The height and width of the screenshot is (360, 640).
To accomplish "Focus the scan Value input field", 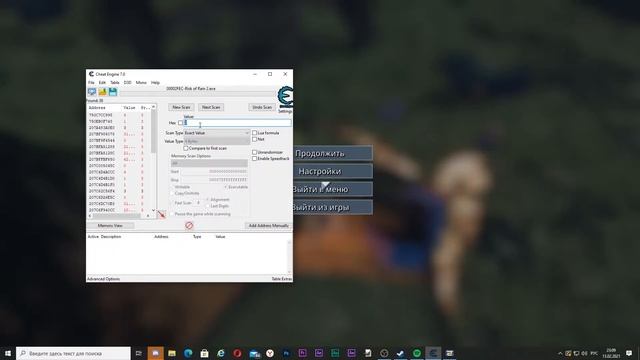I will click(238, 122).
